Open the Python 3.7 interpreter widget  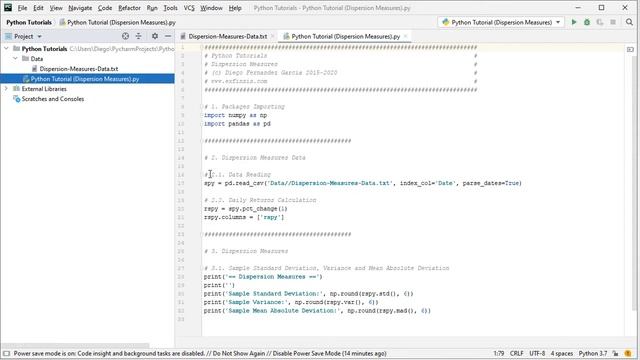[x=593, y=353]
